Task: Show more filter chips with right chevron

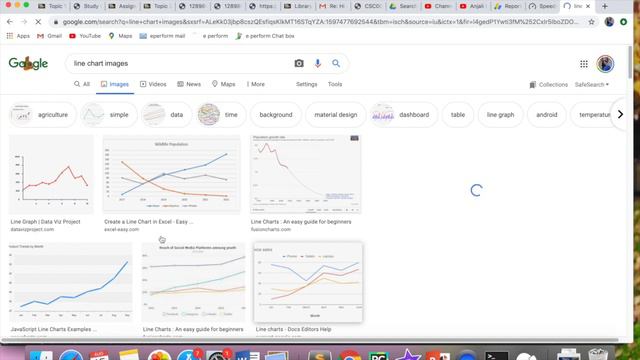Action: pyautogui.click(x=620, y=115)
